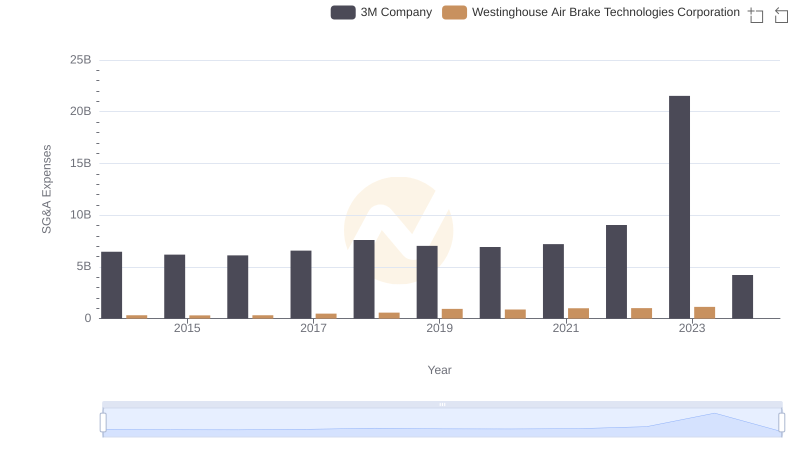Click the 3M bar for 2014

click(111, 285)
